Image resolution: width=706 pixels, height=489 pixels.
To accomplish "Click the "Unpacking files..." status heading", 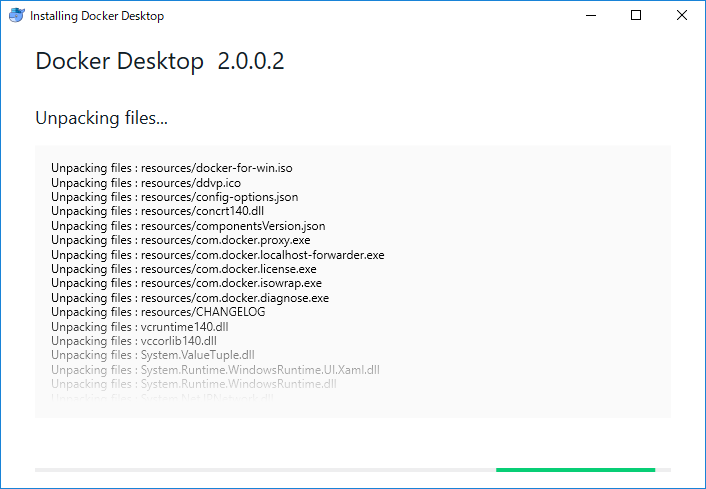I will pyautogui.click(x=101, y=118).
